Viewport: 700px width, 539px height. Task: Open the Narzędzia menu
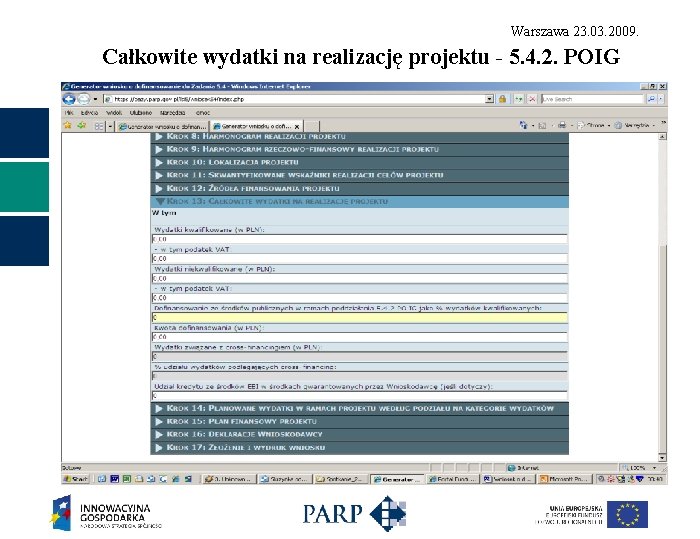pos(172,113)
